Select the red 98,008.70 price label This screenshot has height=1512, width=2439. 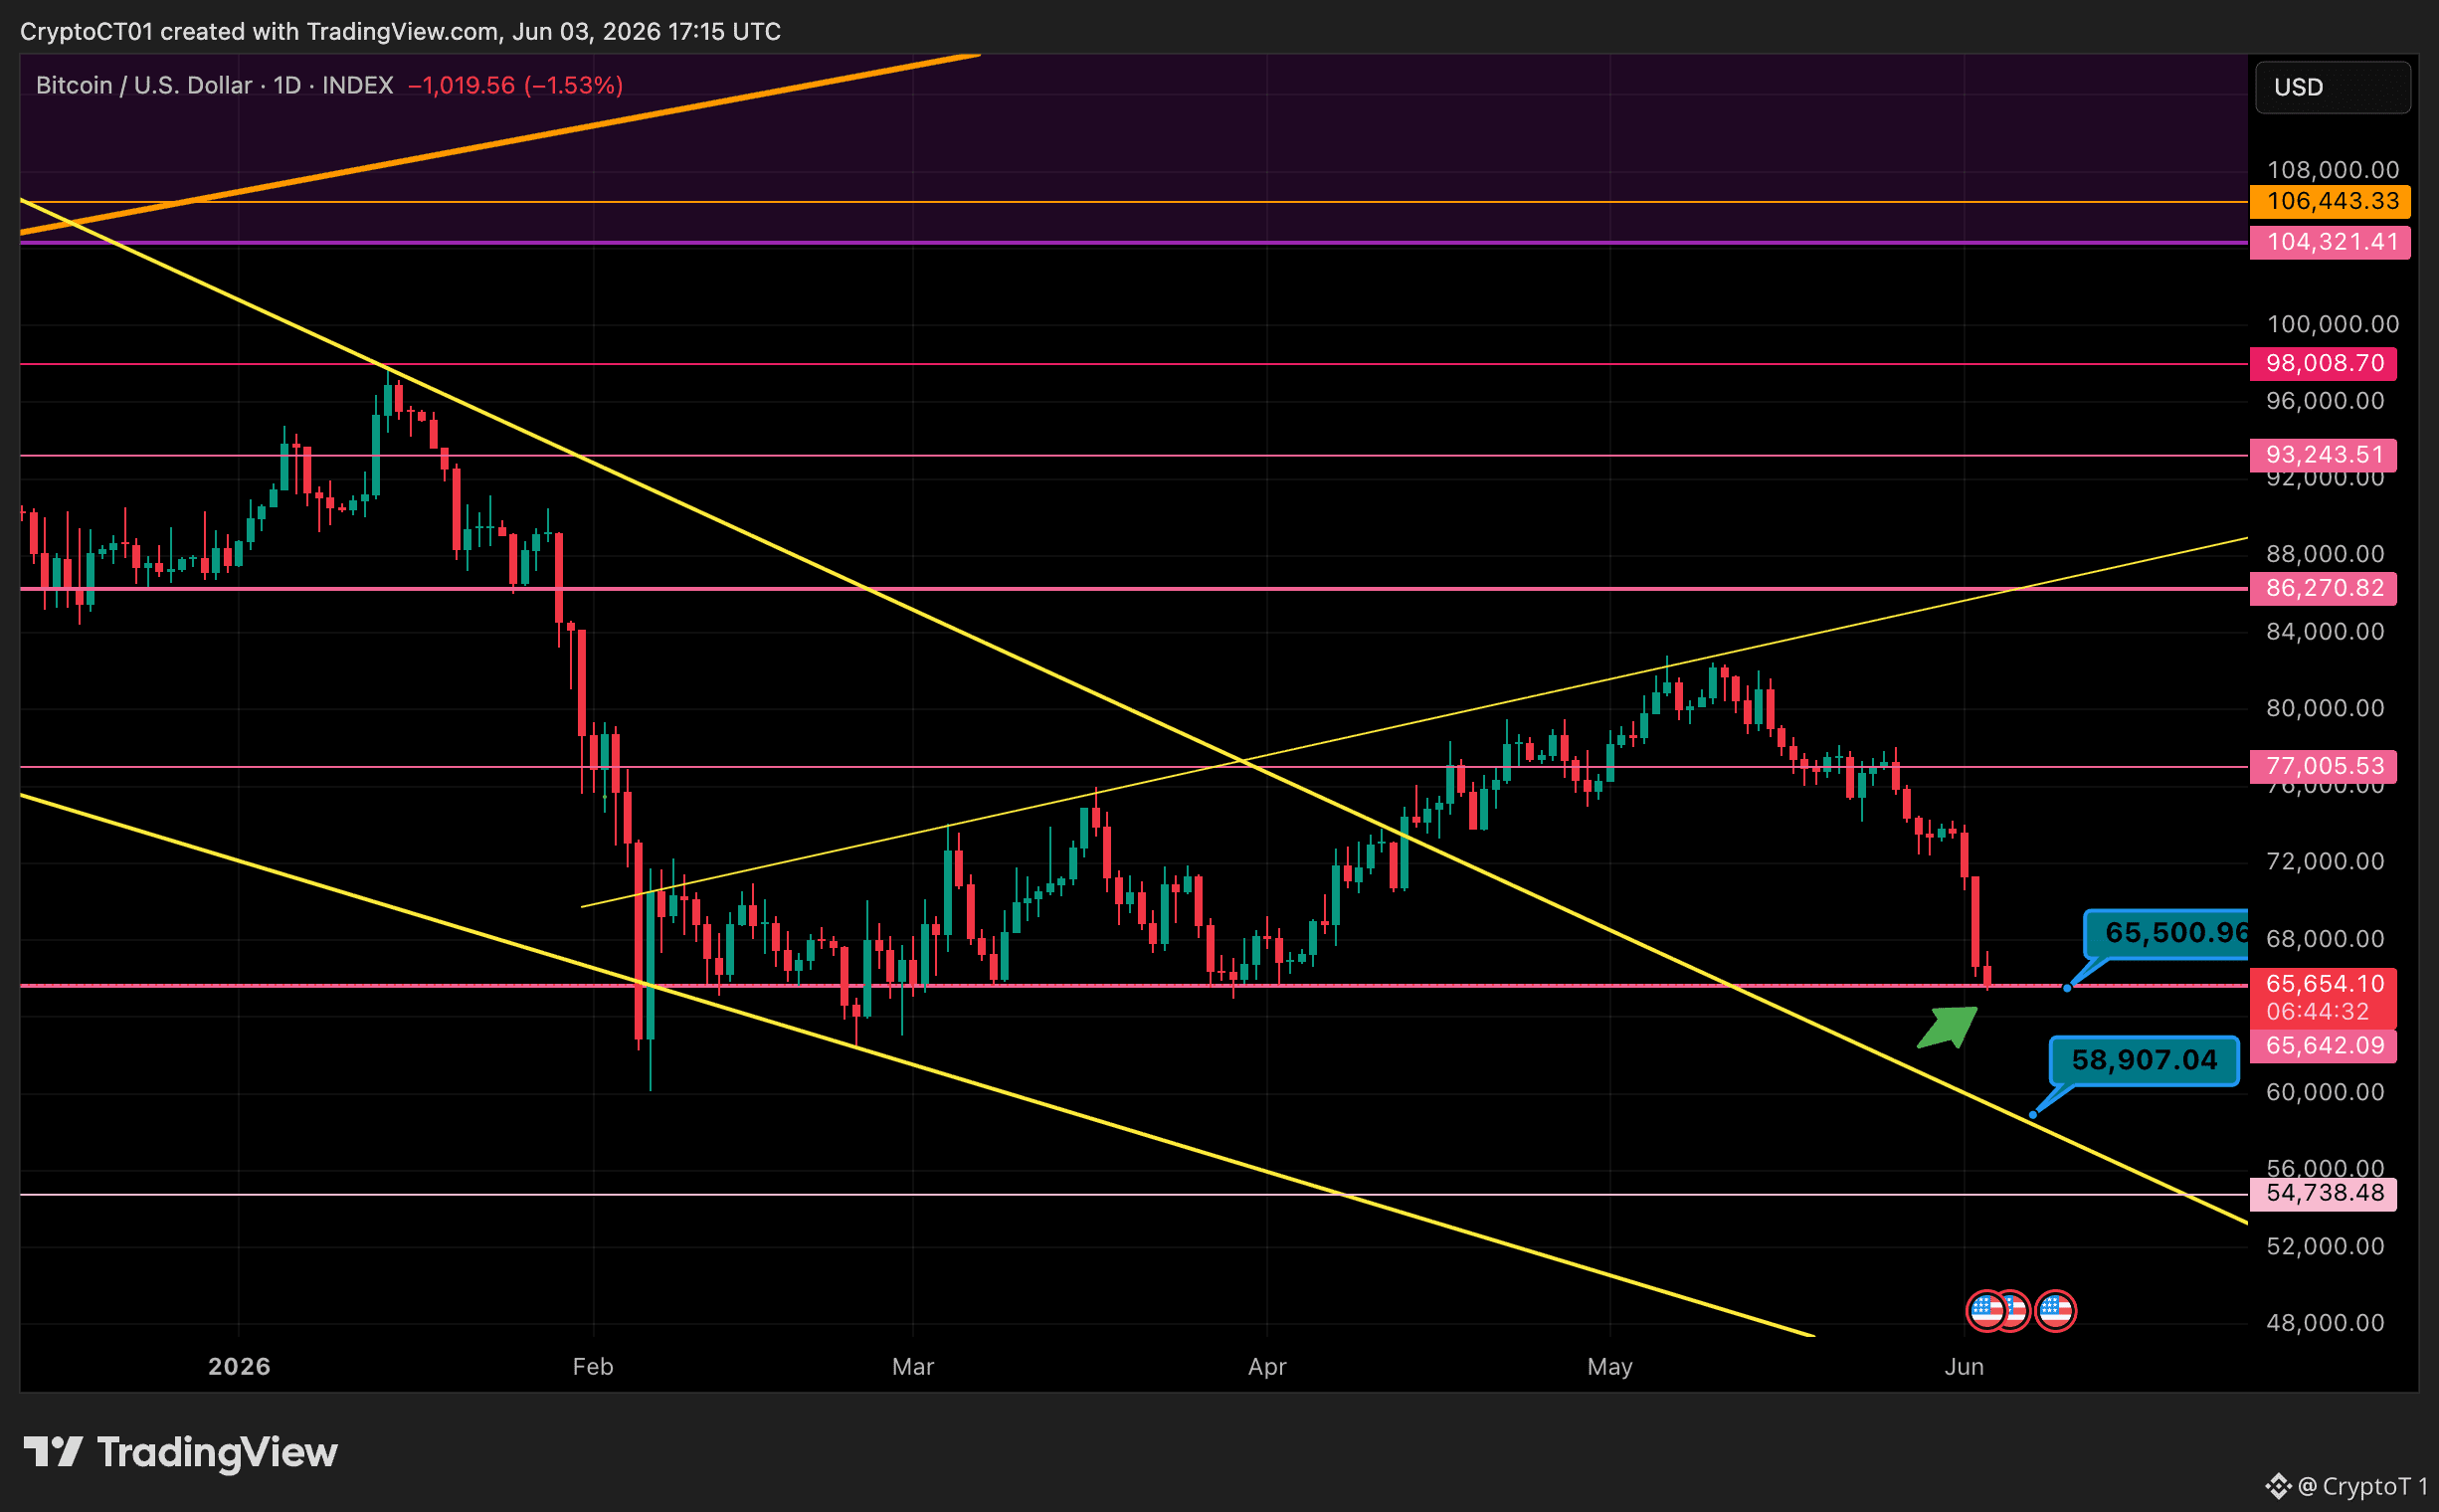coord(2323,363)
